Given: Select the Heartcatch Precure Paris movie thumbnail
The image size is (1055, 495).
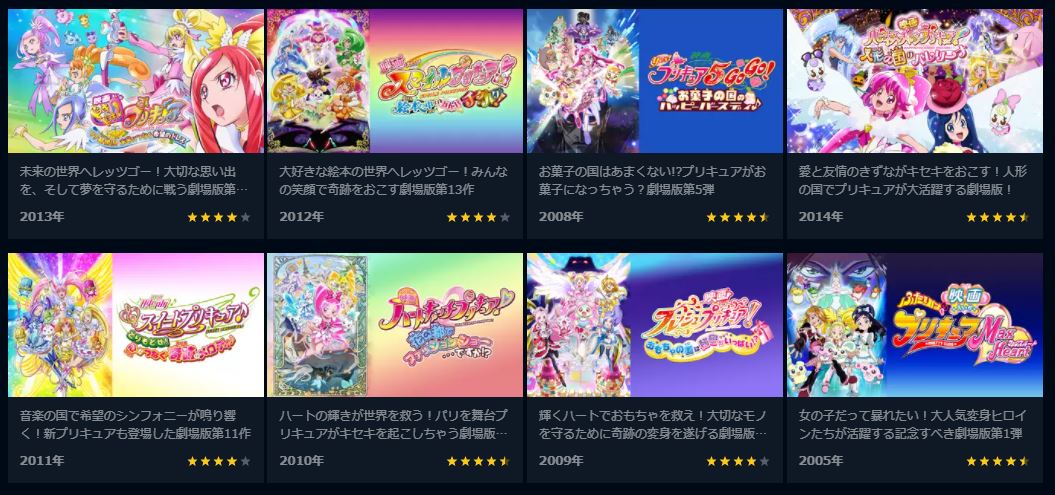Looking at the screenshot, I should tap(395, 325).
